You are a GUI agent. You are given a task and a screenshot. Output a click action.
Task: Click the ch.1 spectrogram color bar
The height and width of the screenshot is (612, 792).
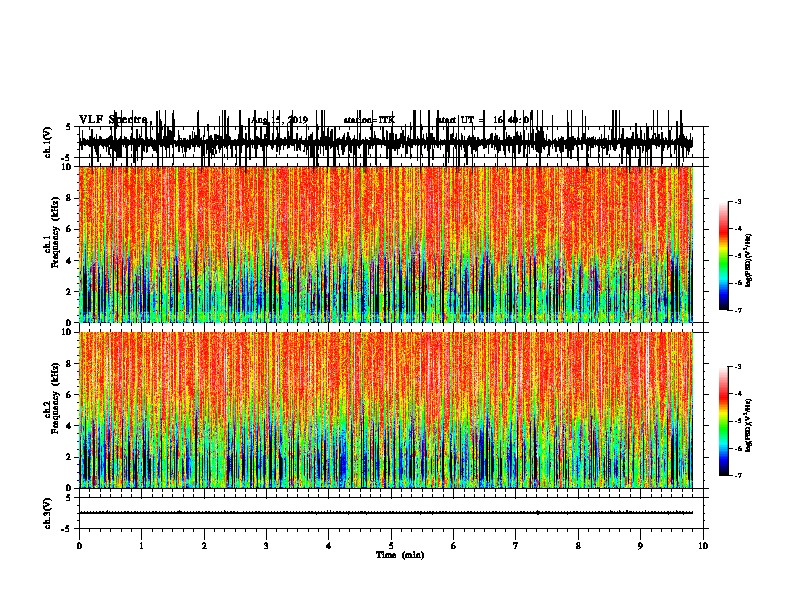(x=723, y=256)
